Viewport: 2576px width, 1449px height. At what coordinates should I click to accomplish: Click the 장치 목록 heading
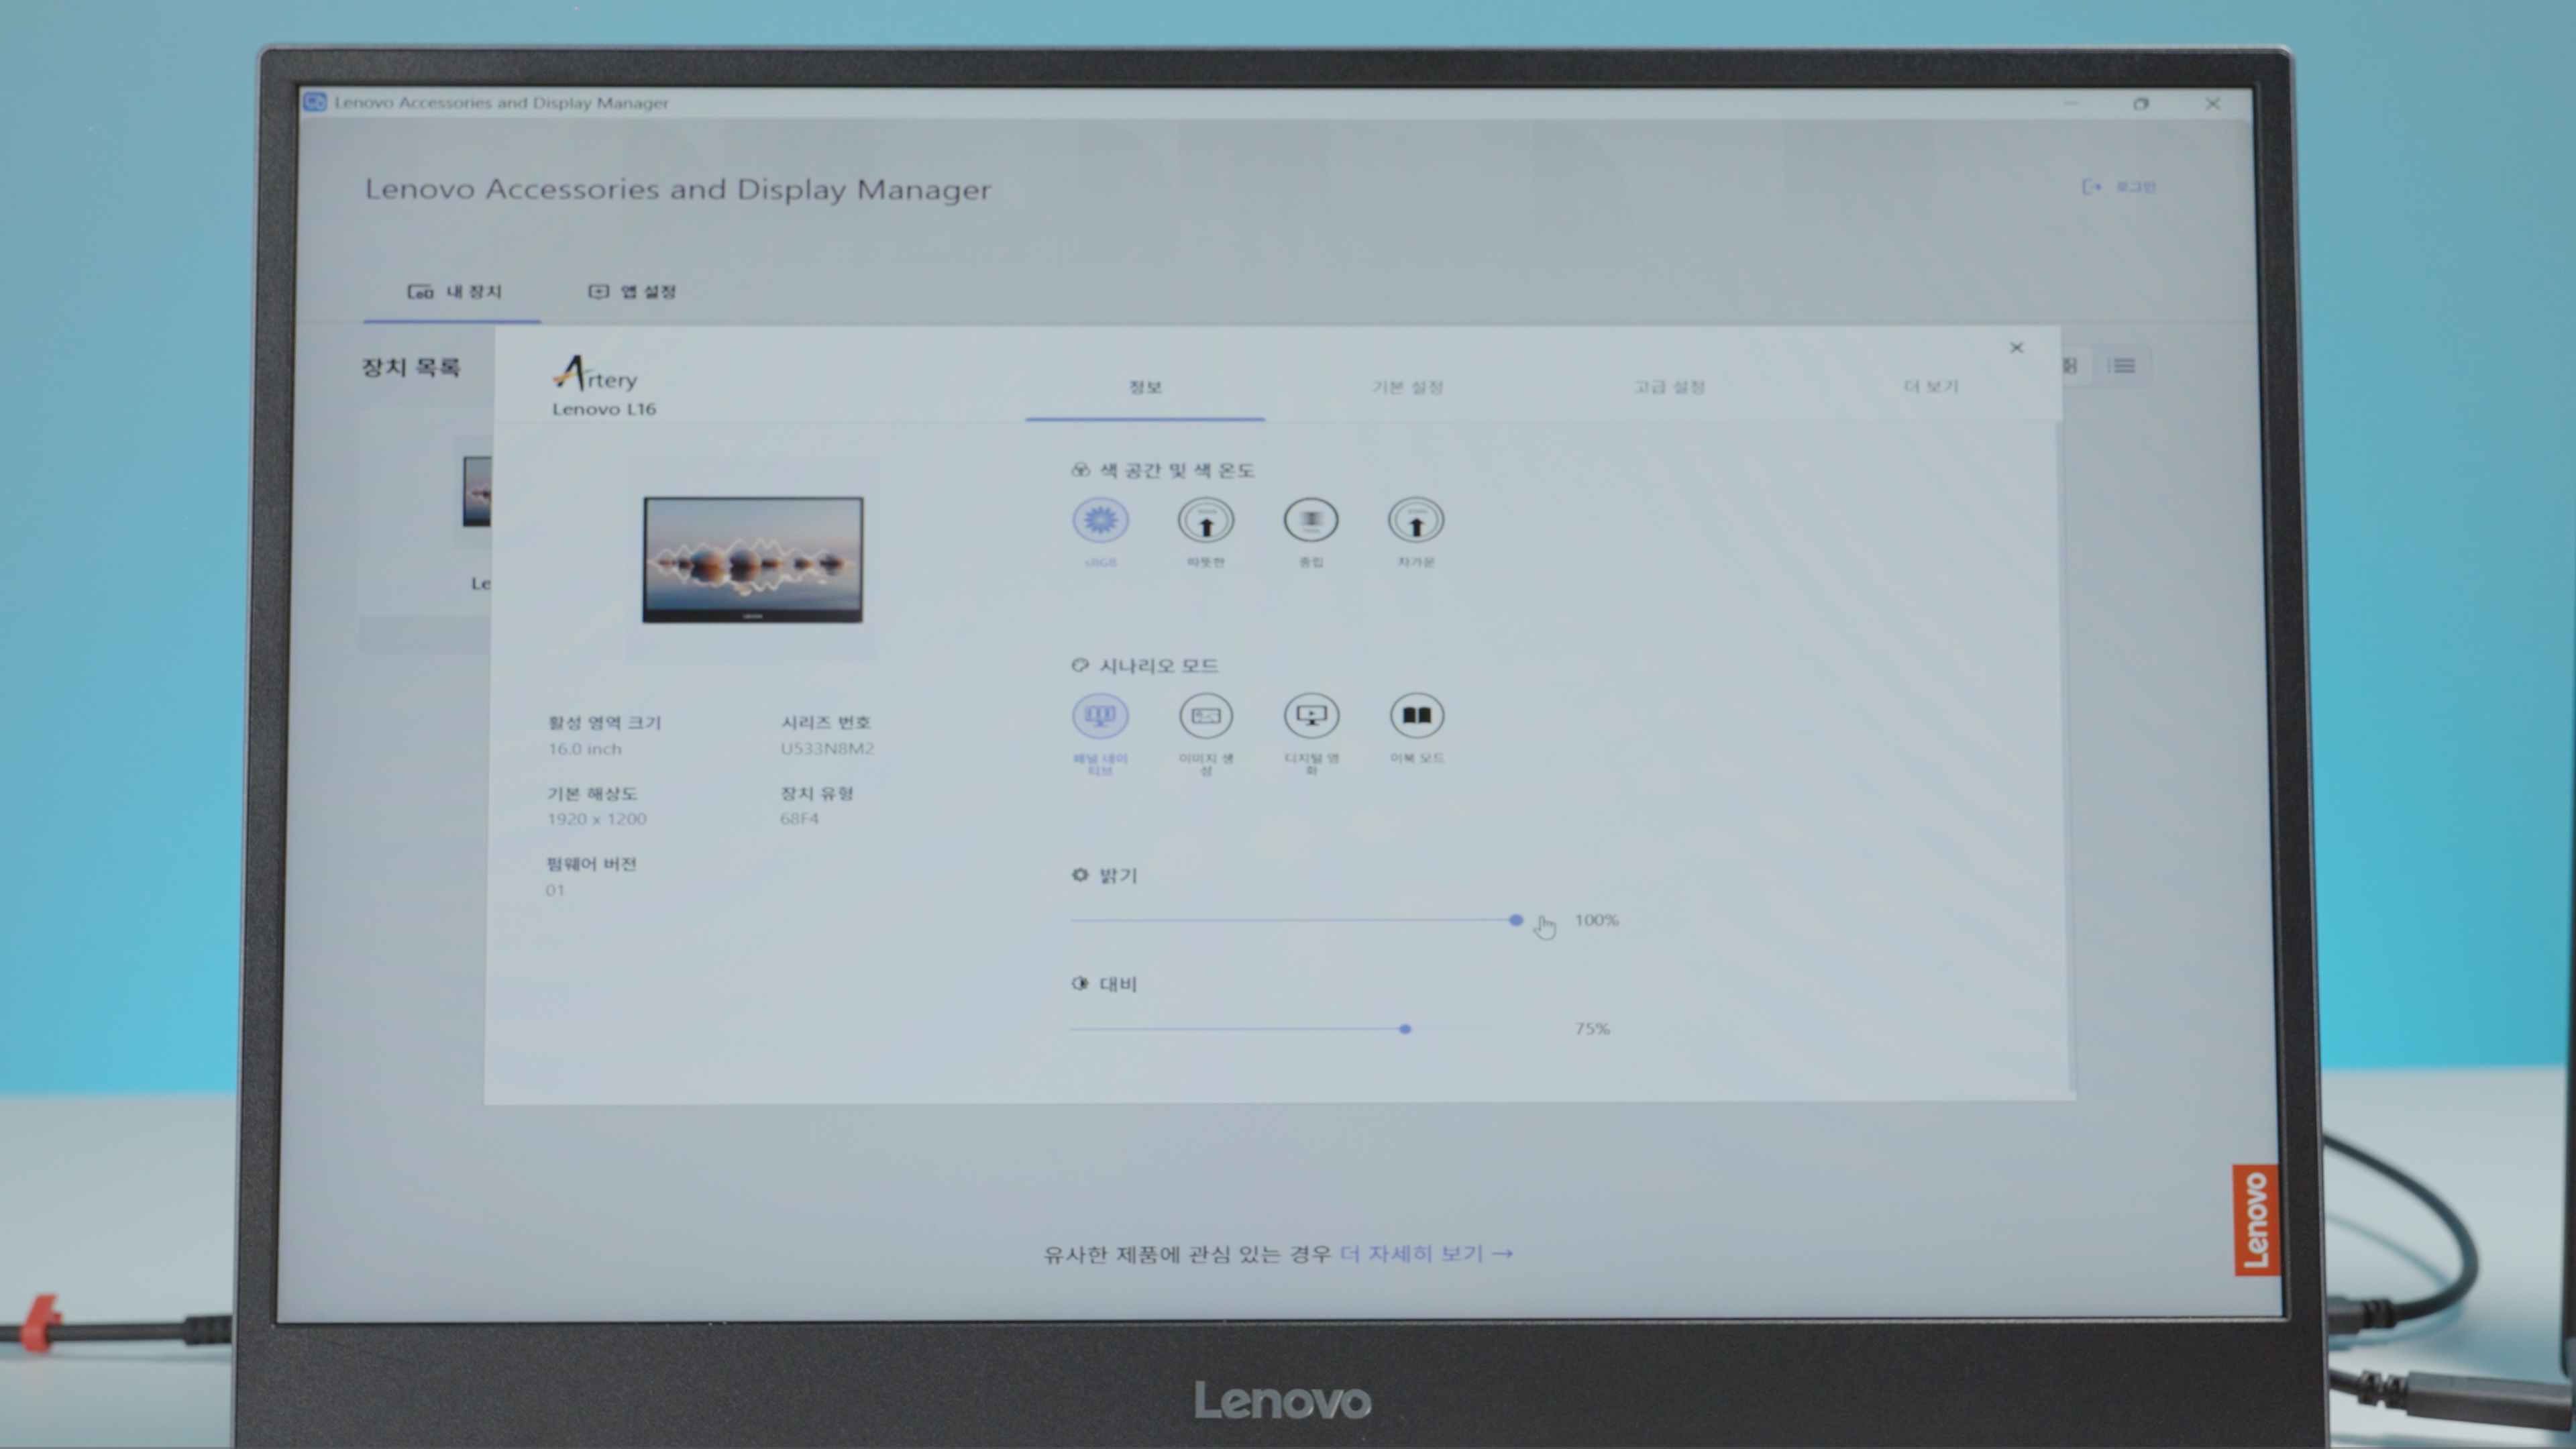(410, 367)
